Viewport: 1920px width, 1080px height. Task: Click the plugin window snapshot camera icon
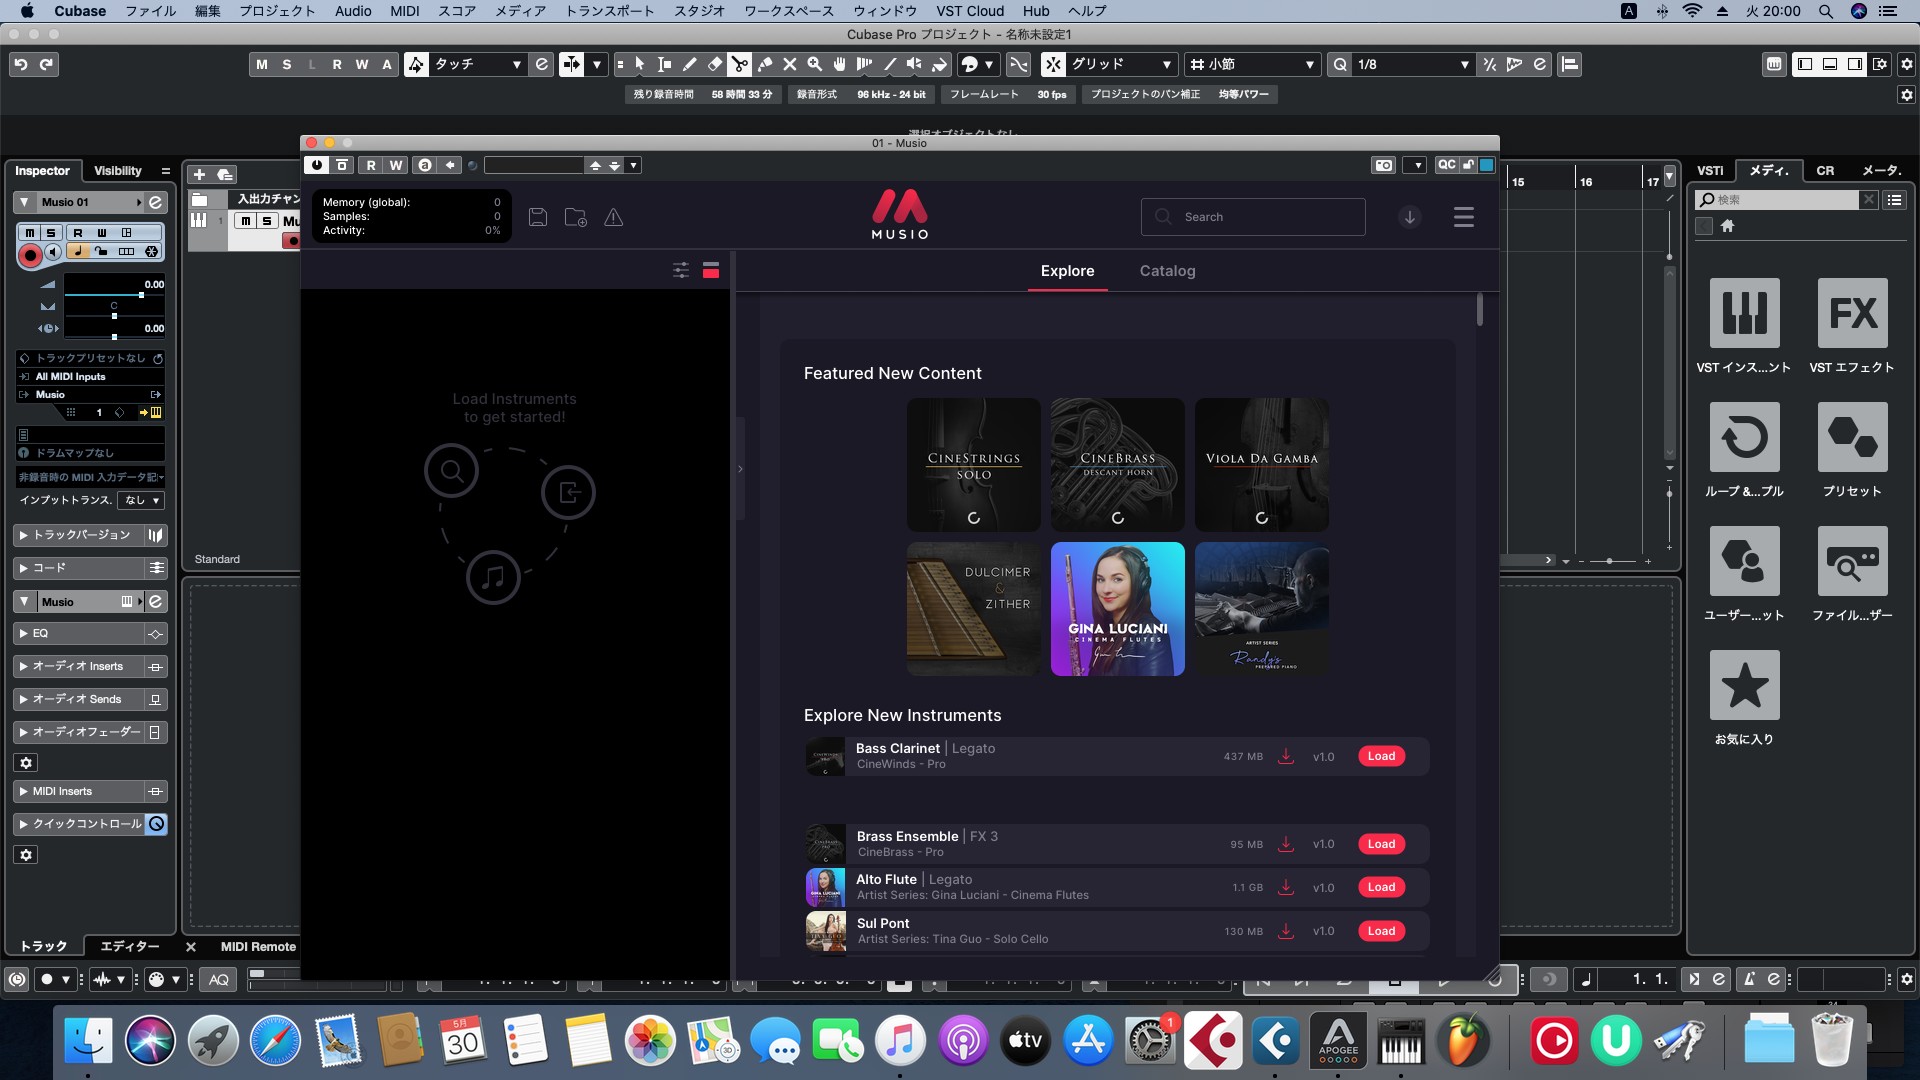(1384, 165)
